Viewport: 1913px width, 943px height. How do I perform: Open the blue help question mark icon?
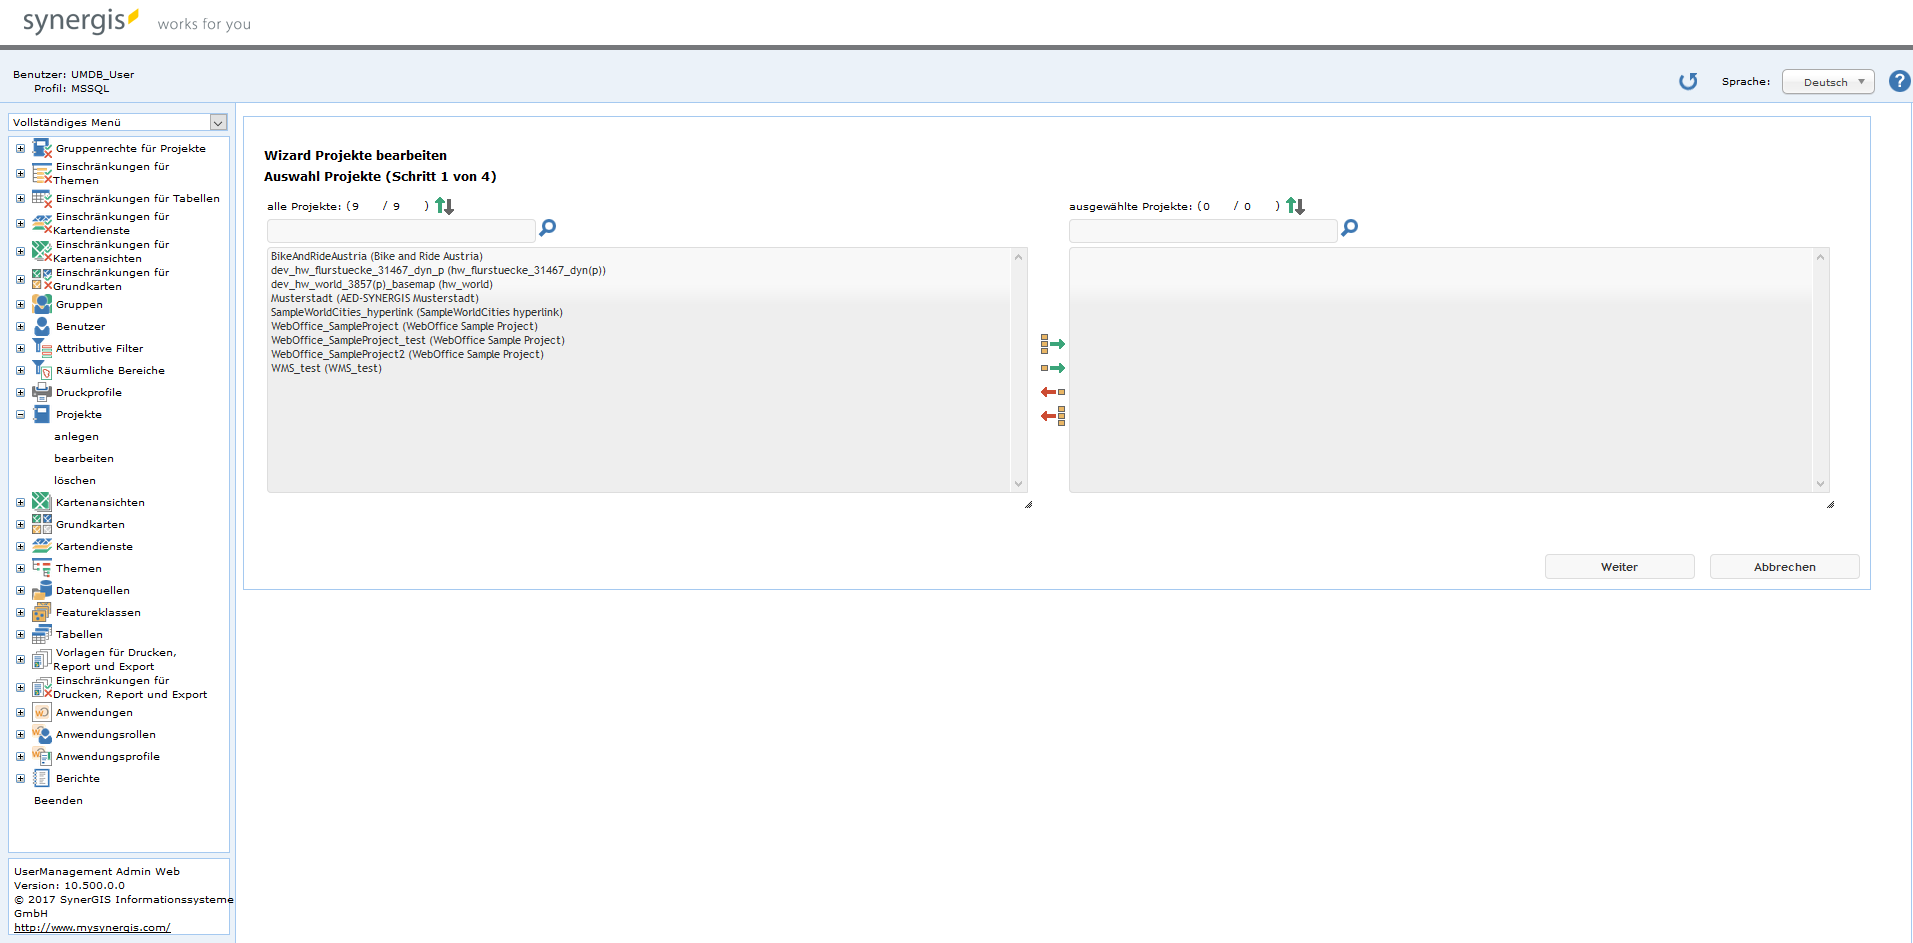(1899, 81)
